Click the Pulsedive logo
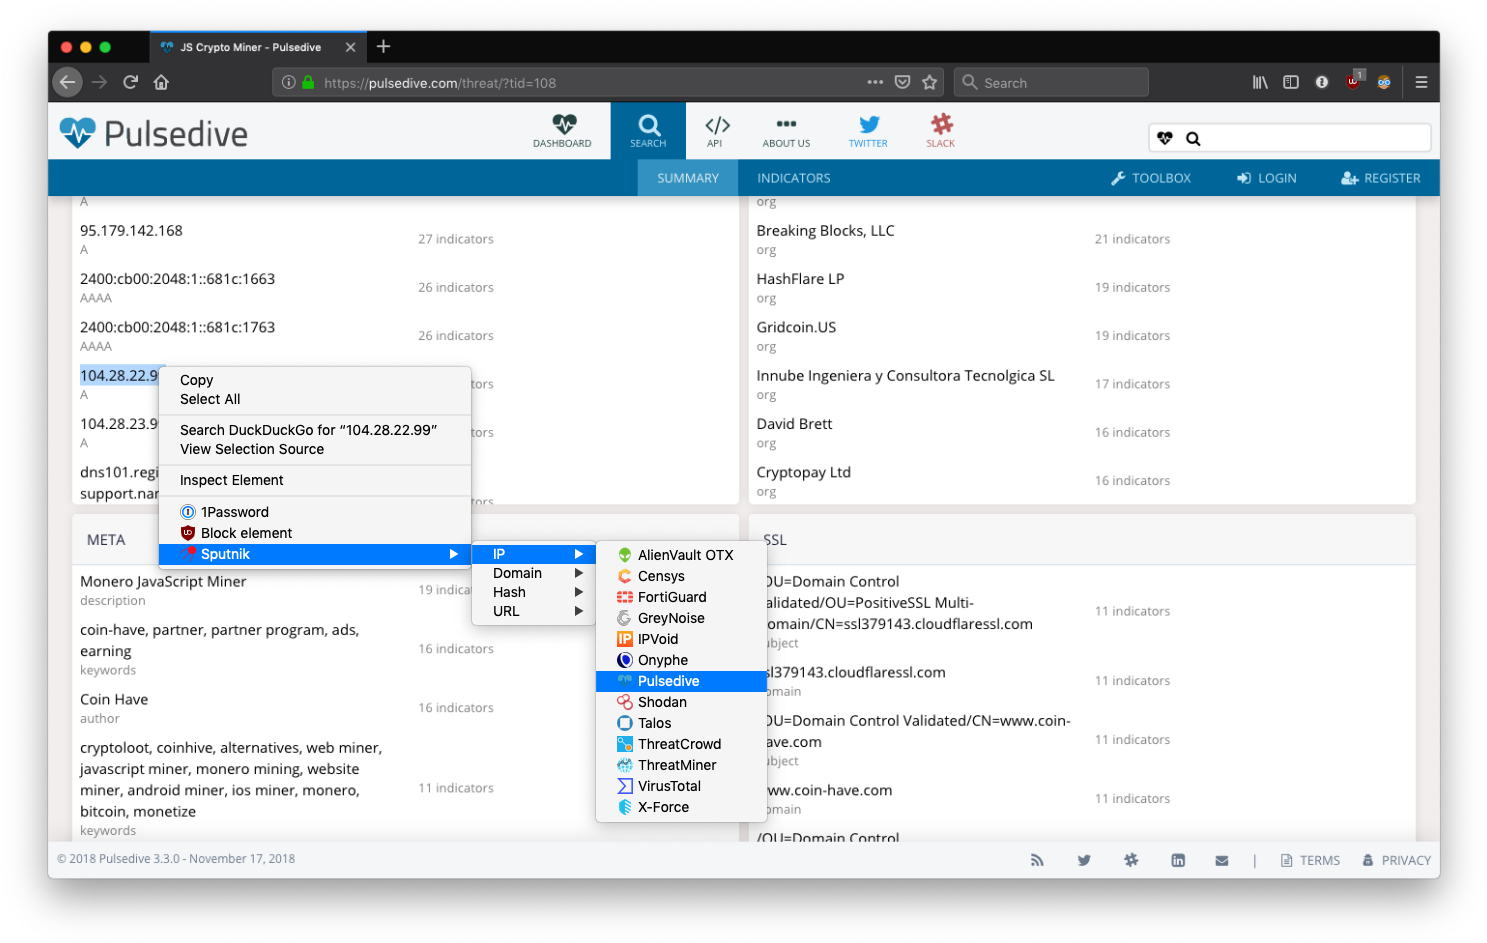The width and height of the screenshot is (1487, 943). click(153, 133)
